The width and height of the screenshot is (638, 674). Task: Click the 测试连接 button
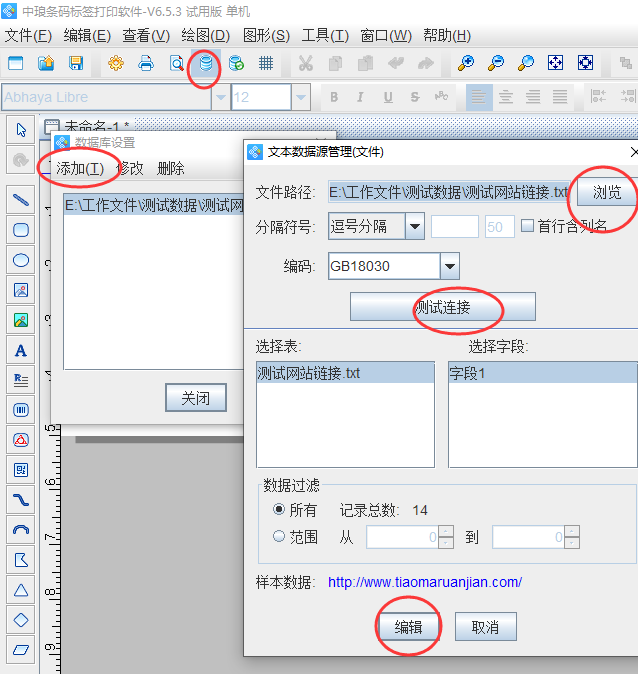442,307
